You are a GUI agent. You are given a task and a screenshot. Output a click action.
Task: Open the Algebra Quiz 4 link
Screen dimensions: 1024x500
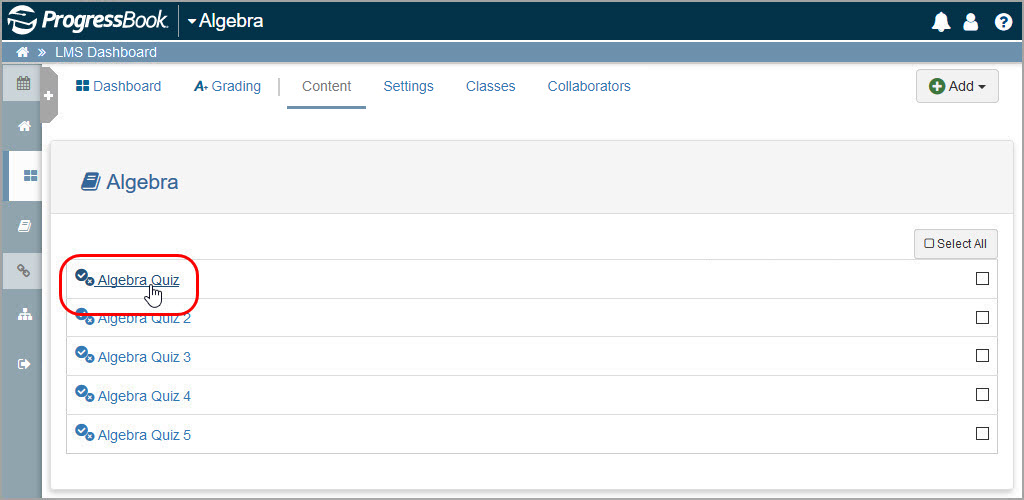click(x=144, y=396)
